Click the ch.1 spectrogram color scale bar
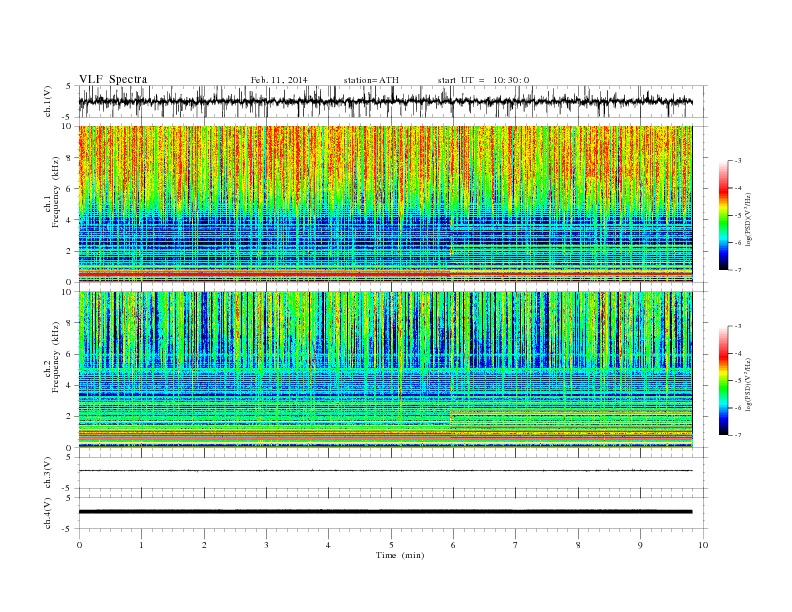Image resolution: width=792 pixels, height=612 pixels. (723, 216)
